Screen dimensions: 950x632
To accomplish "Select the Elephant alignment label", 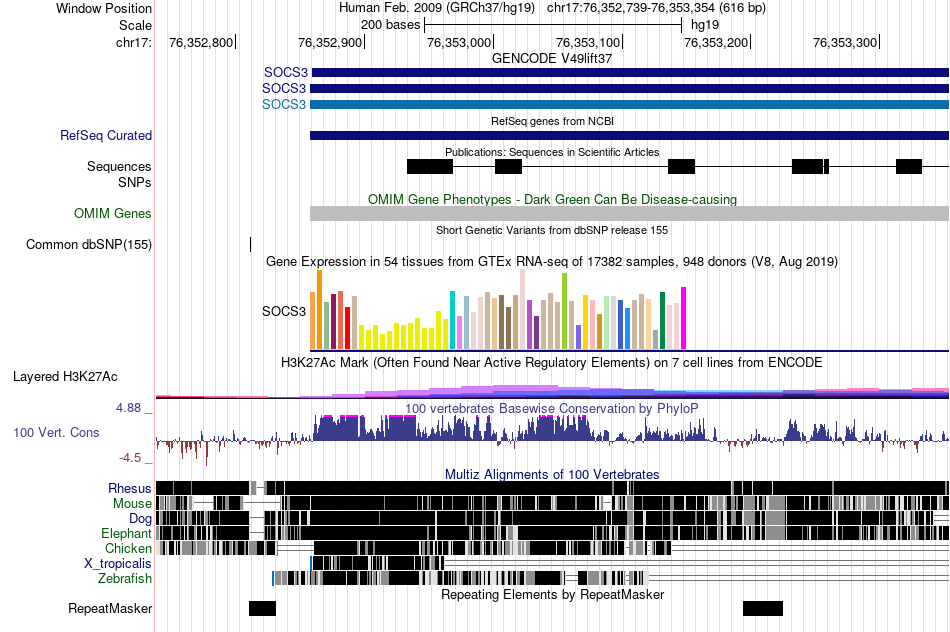I will pyautogui.click(x=126, y=533).
